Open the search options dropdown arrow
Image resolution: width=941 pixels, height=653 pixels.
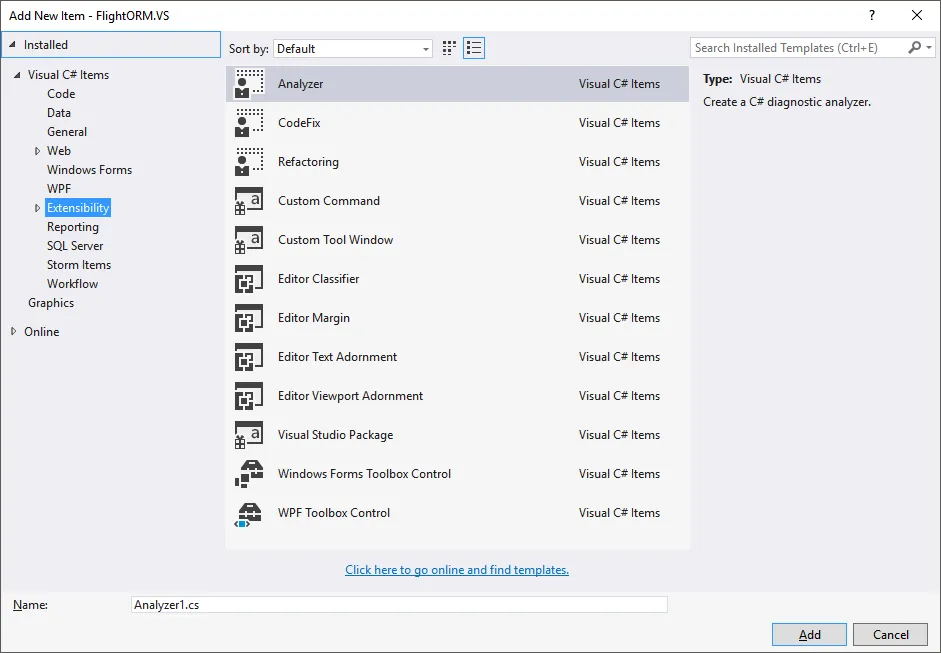(929, 47)
